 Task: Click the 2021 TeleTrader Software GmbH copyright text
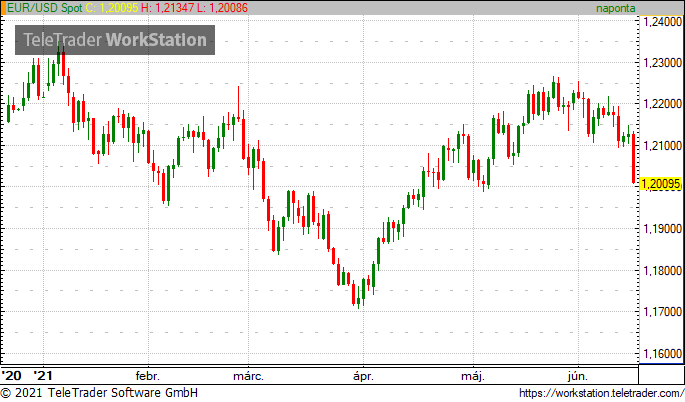pos(99,392)
